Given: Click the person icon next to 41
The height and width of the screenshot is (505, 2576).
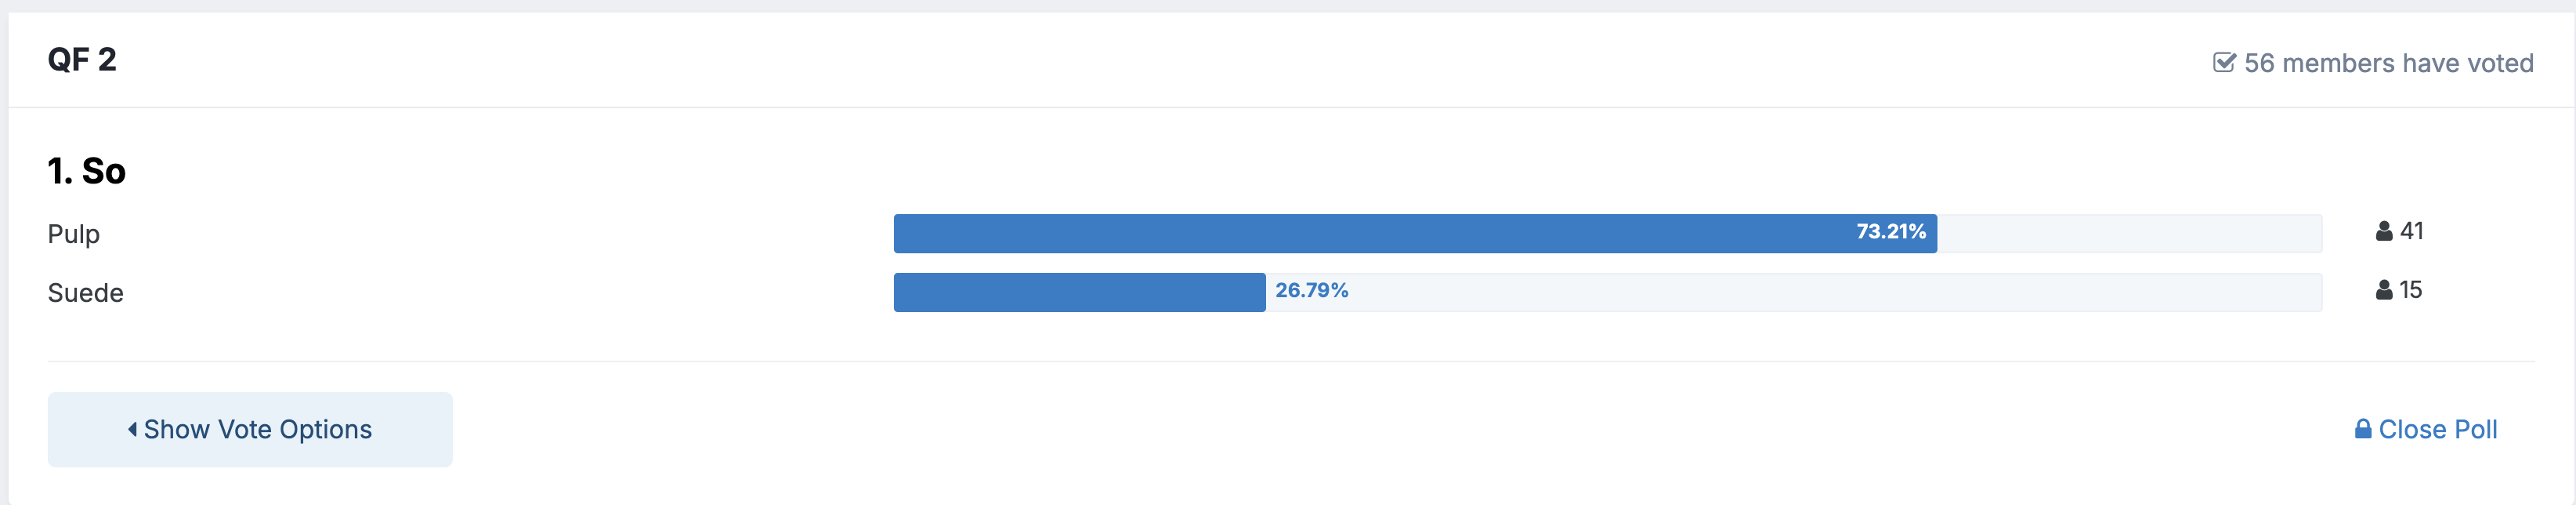Looking at the screenshot, I should pos(2384,231).
